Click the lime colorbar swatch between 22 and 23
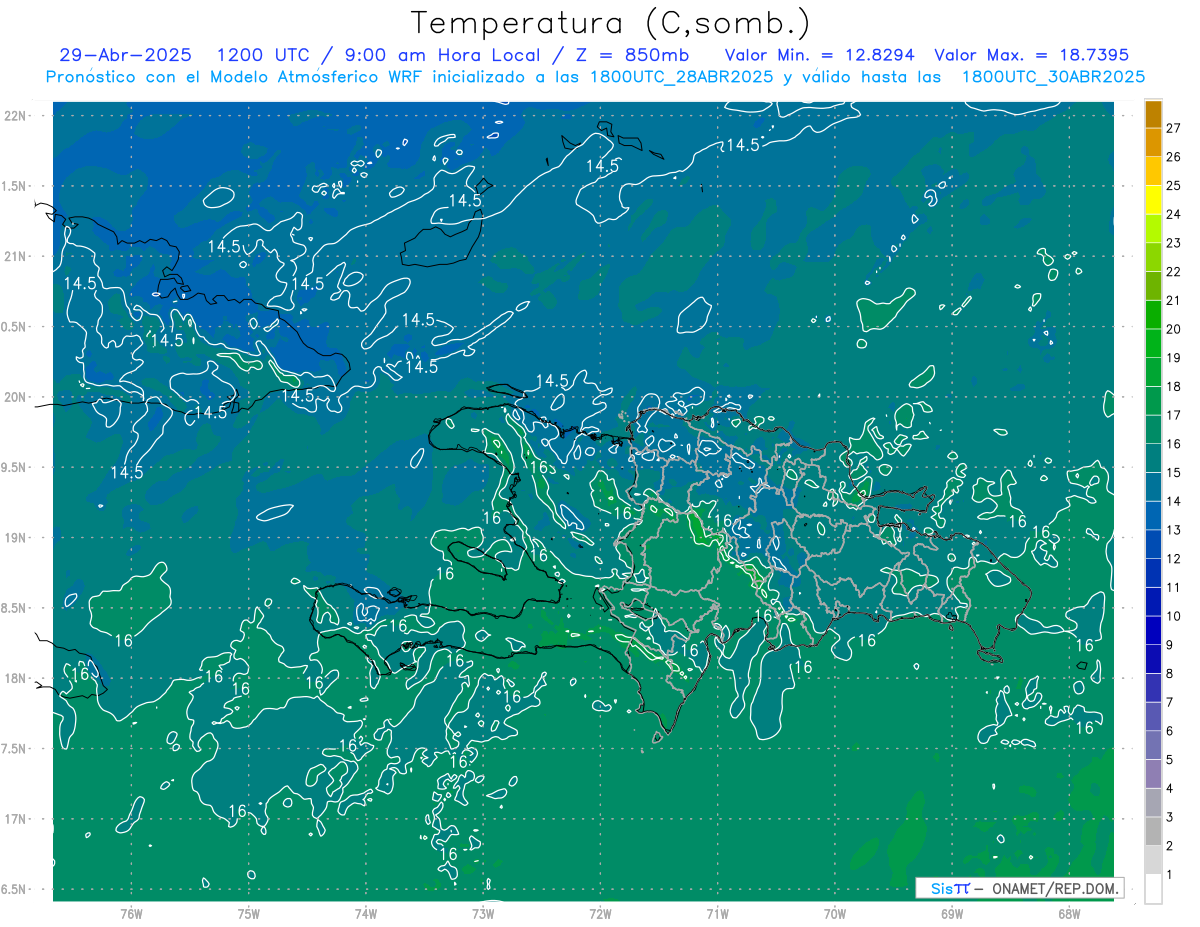Viewport: 1200px width, 927px height. click(1153, 258)
